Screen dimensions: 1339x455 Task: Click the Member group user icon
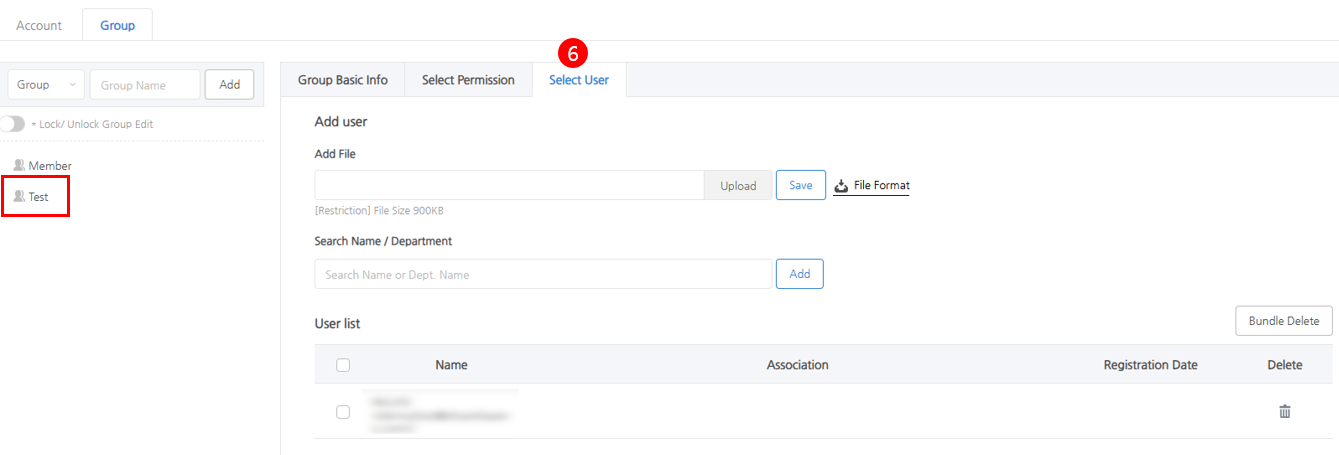(18, 165)
